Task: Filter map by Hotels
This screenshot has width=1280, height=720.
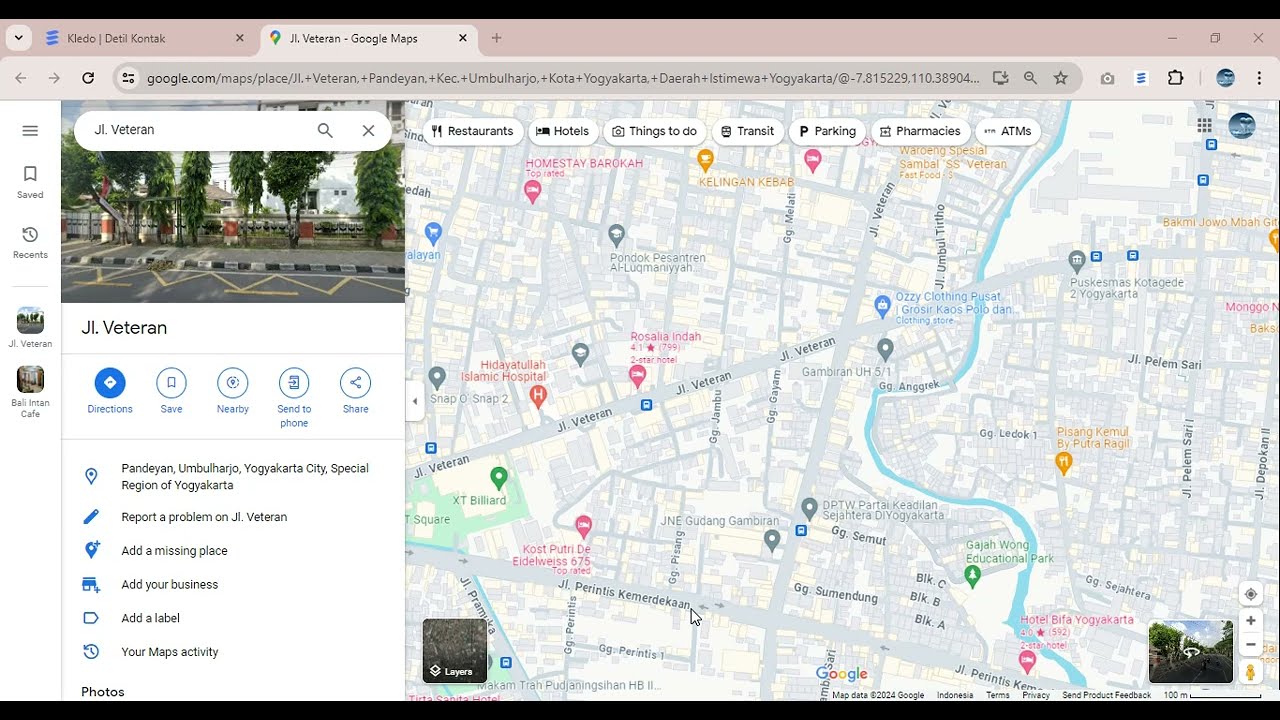Action: tap(563, 131)
